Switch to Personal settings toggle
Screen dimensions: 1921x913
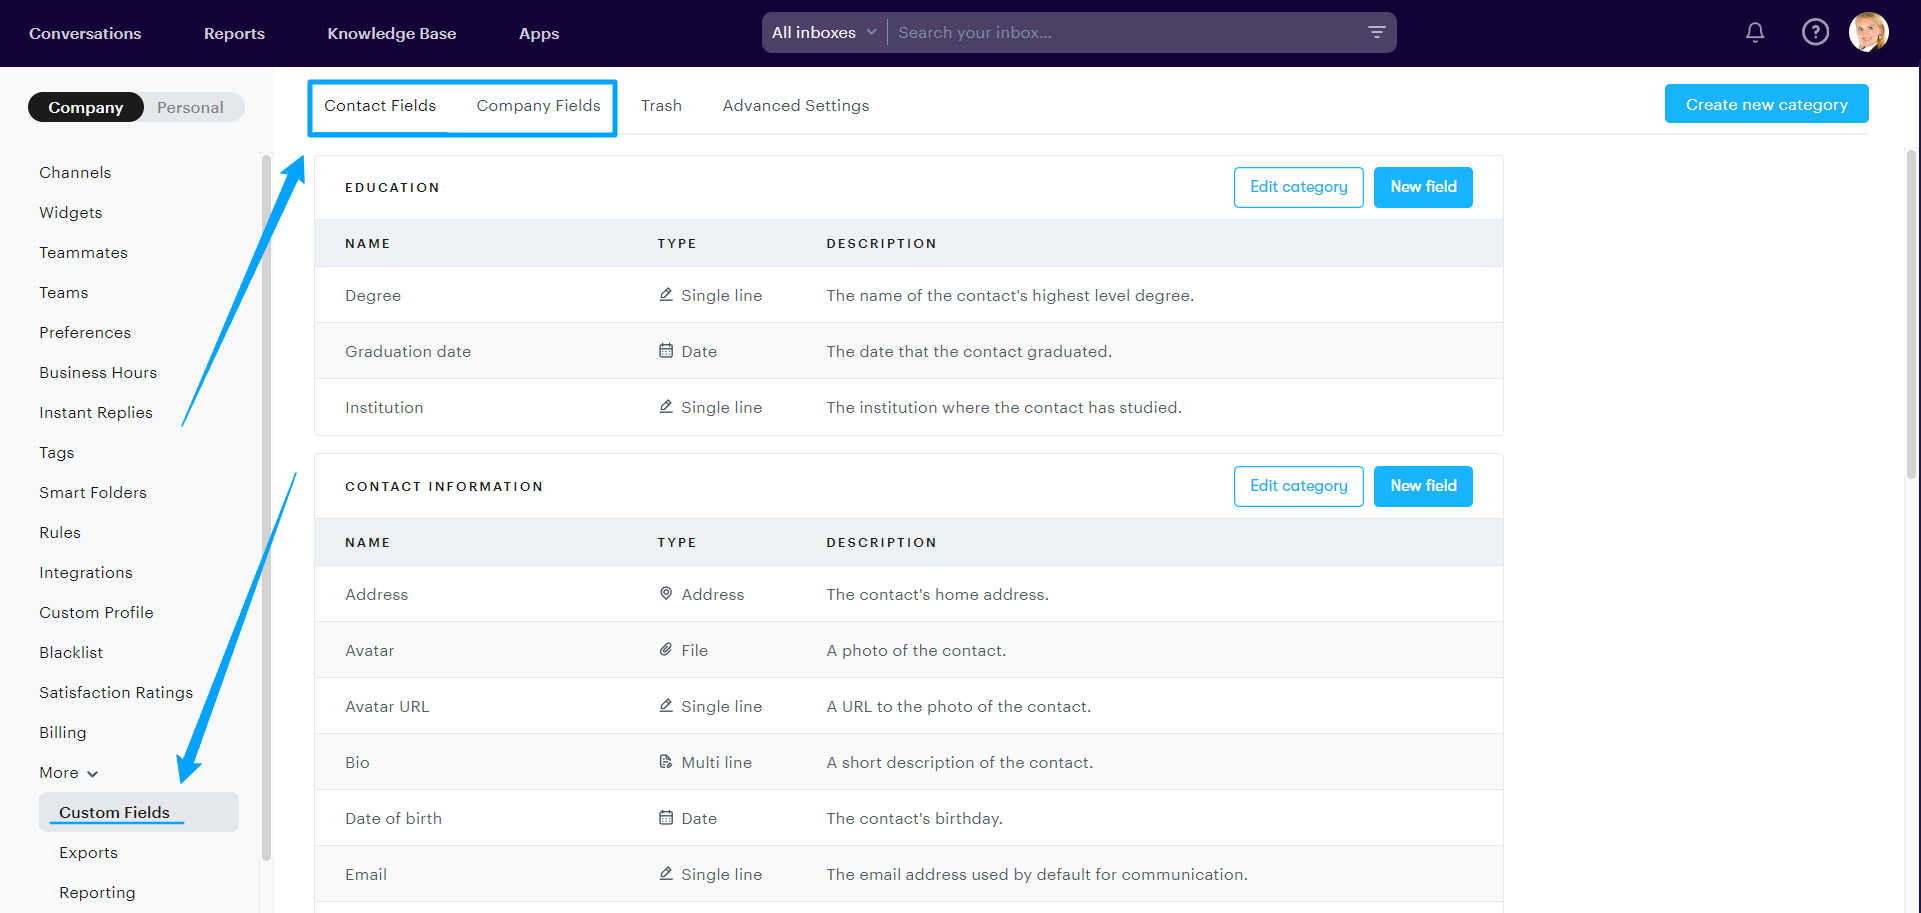190,107
